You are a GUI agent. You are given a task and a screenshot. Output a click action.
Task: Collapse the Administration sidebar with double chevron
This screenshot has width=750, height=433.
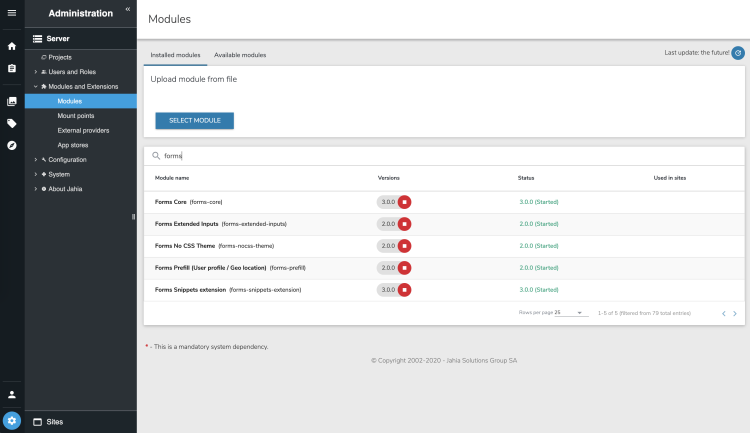(x=128, y=9)
